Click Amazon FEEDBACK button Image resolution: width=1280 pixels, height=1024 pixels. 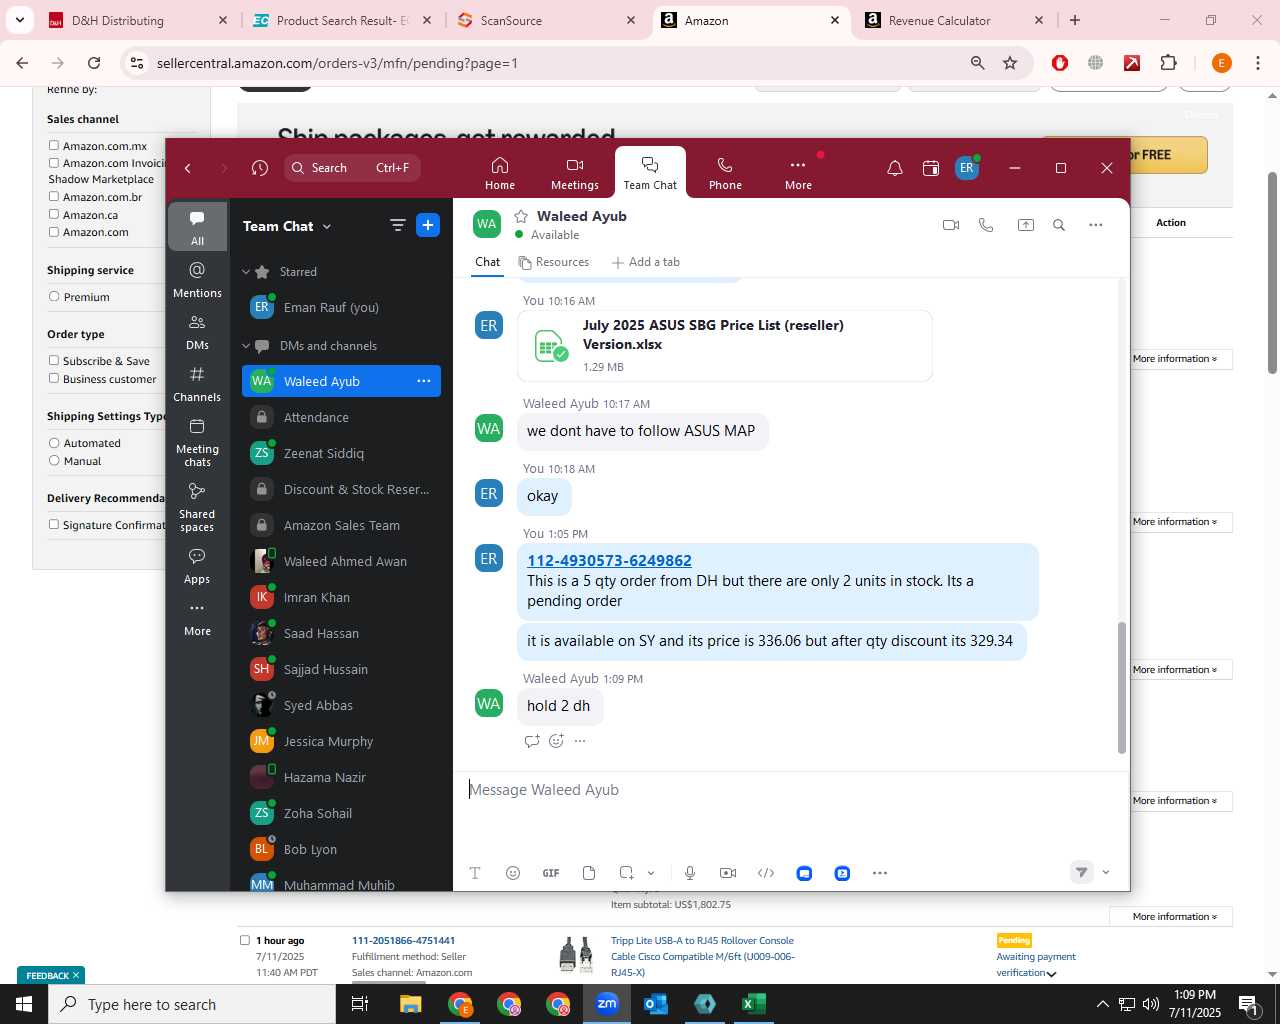[52, 975]
